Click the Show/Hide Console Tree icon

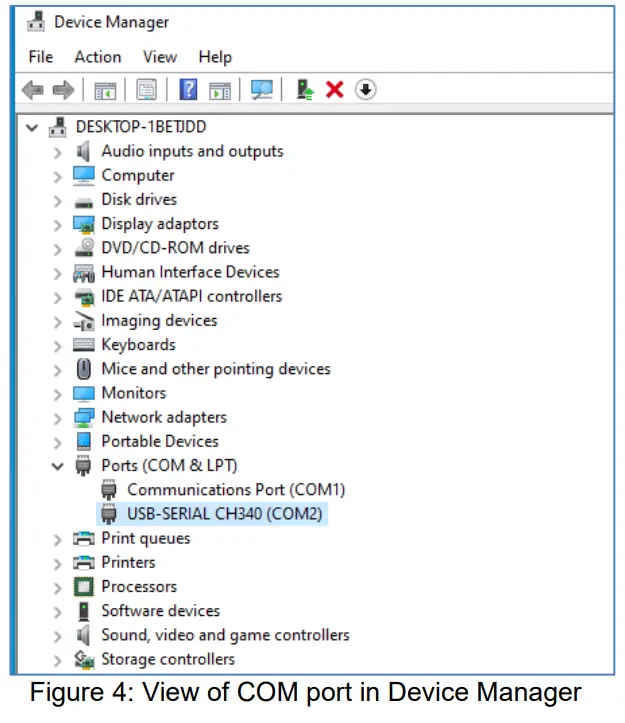click(105, 90)
